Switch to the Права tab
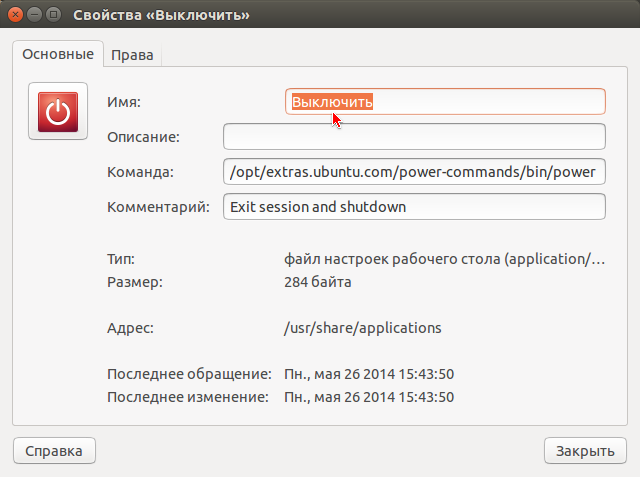640x477 pixels. point(132,55)
